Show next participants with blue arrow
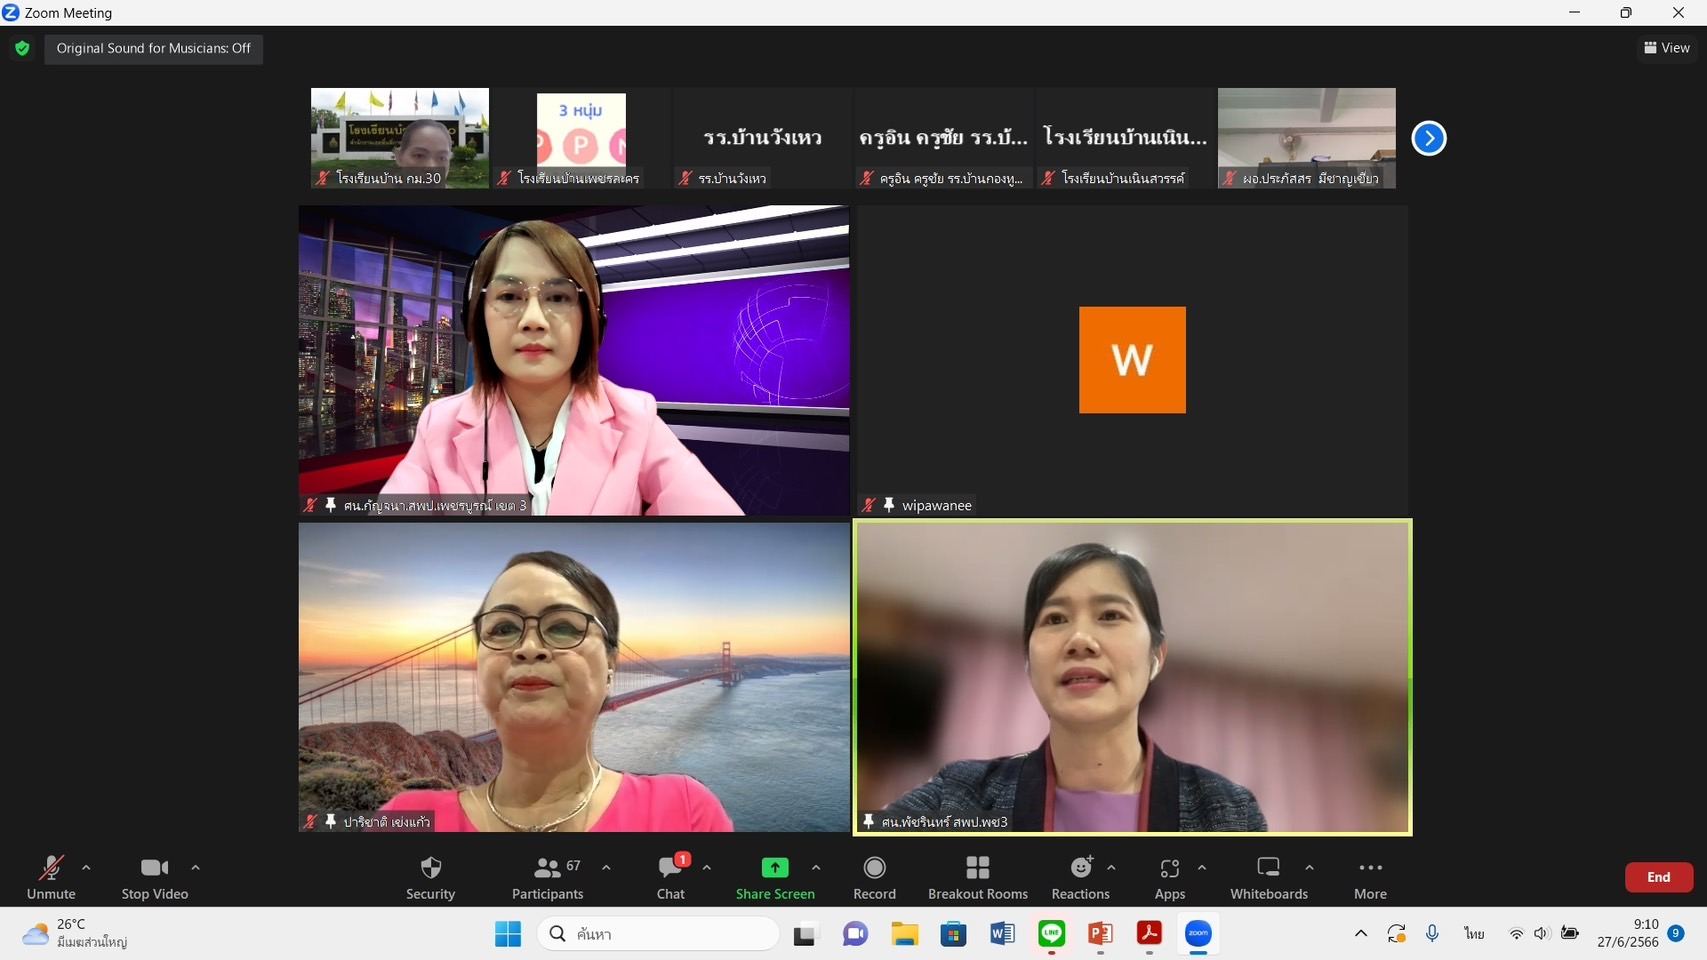Screen dimensions: 1707x960 1428,138
